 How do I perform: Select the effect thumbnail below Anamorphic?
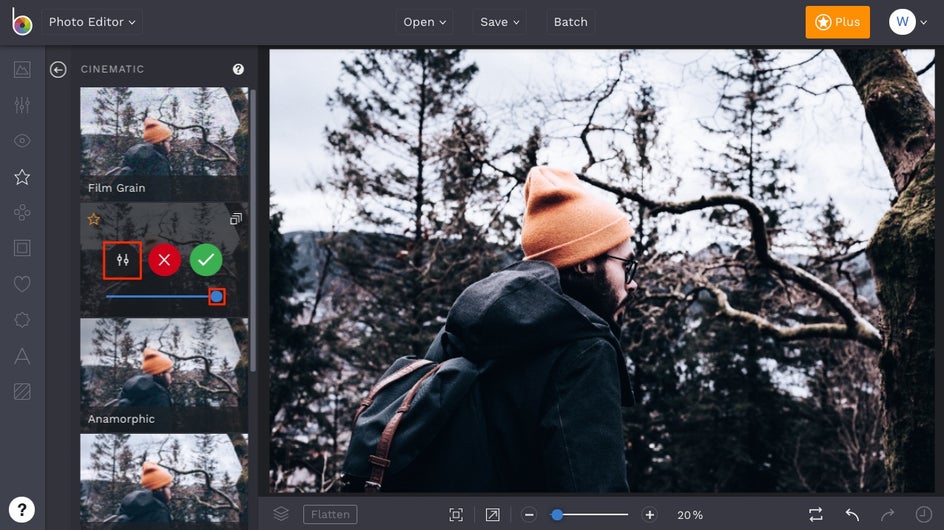[164, 482]
